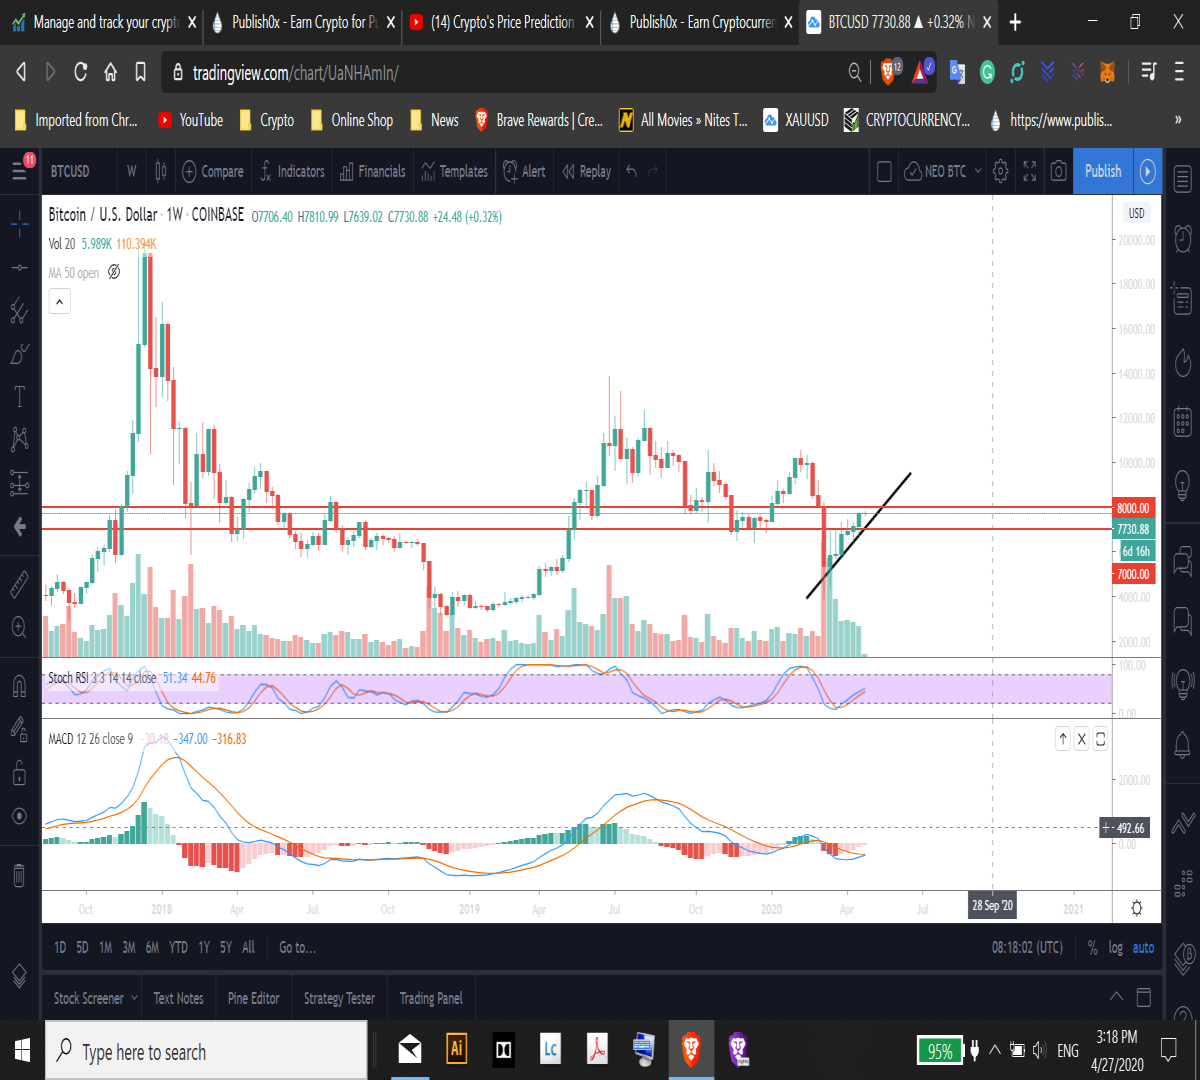This screenshot has height=1080, width=1200.
Task: Undo the last chart action
Action: coord(631,172)
